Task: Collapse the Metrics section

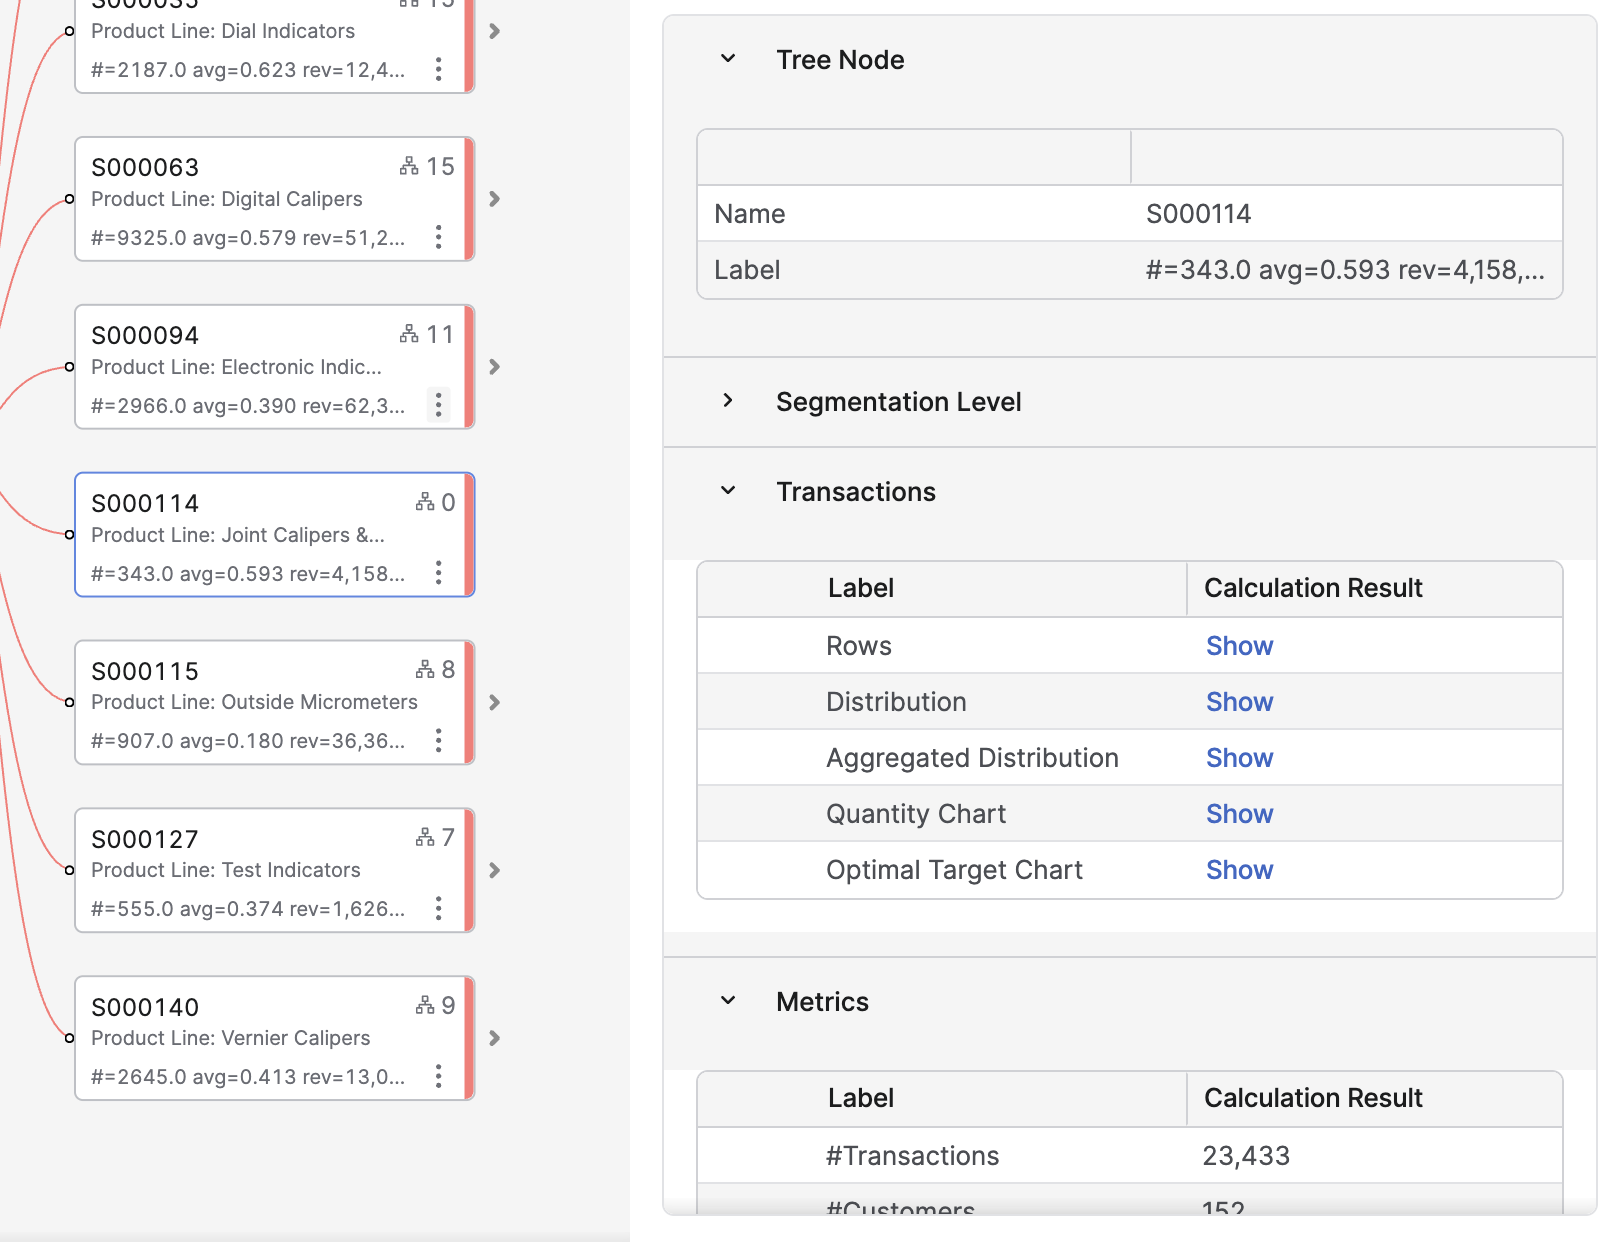Action: tap(728, 1001)
